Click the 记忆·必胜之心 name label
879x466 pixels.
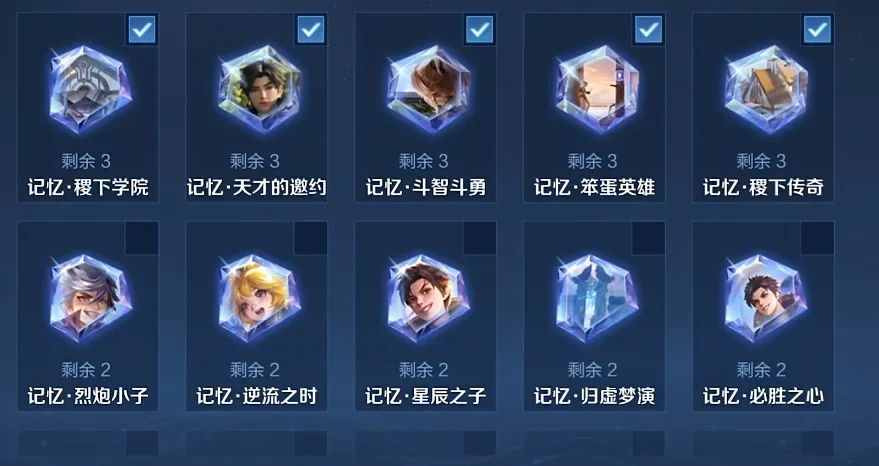click(764, 396)
